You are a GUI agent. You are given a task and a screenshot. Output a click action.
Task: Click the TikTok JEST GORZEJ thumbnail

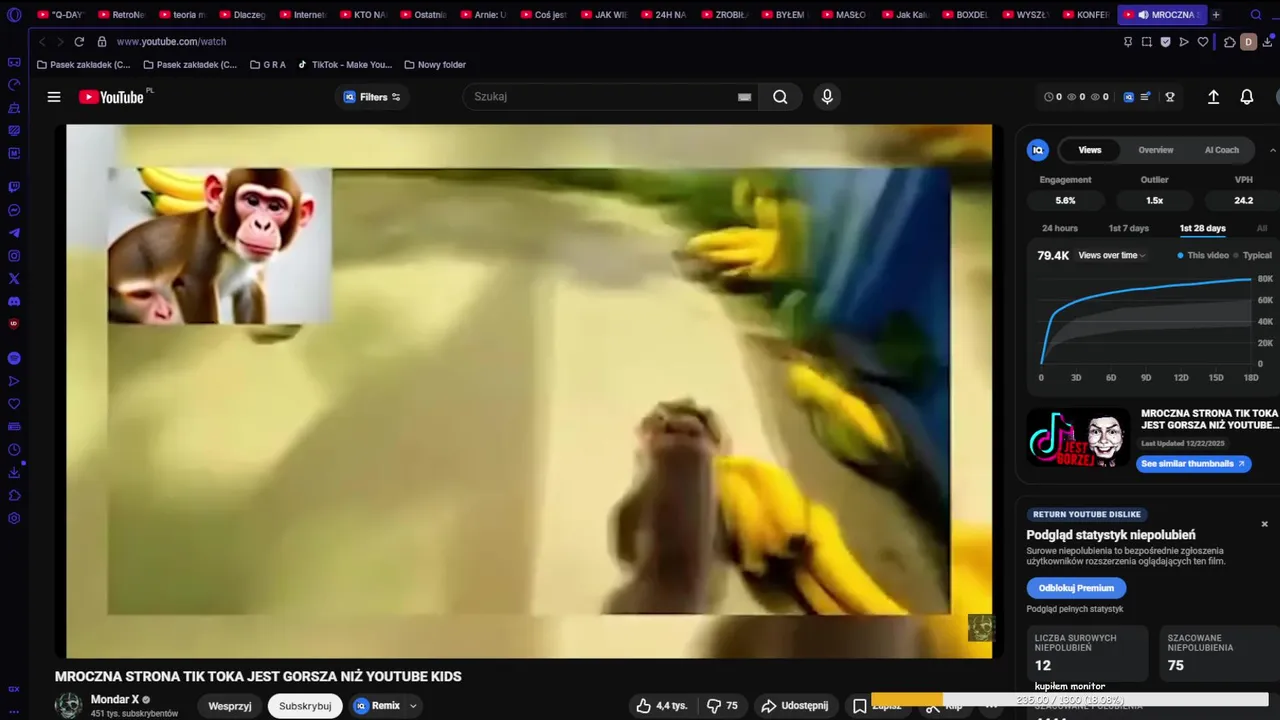click(1078, 438)
